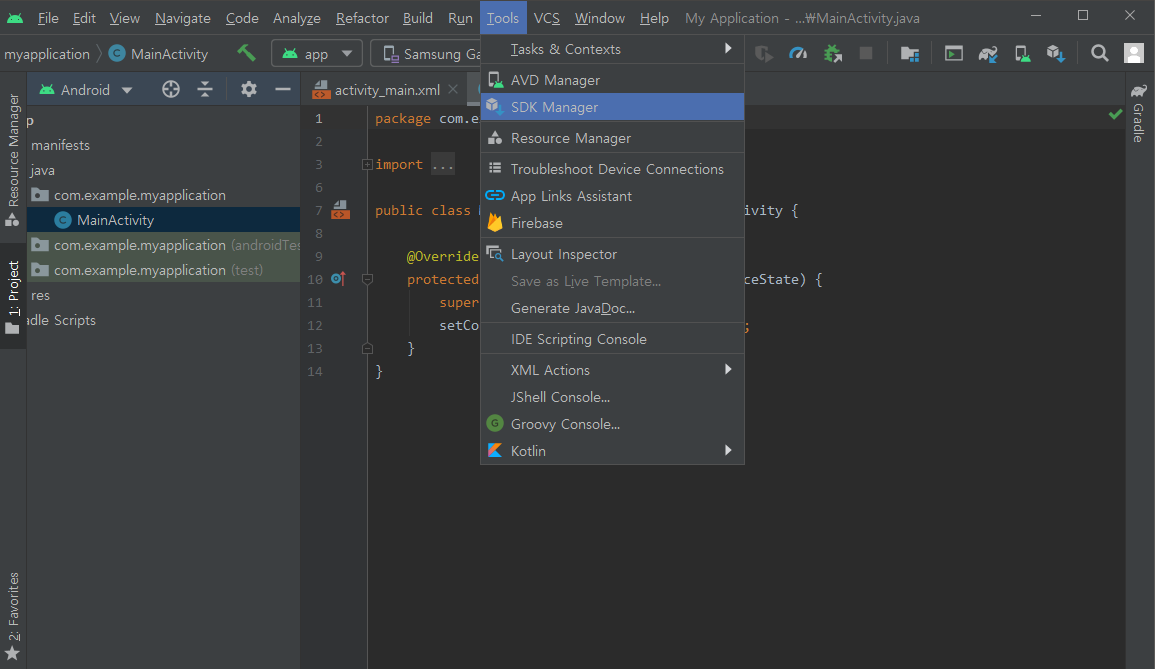Click the Run Anything icon in toolbar
This screenshot has width=1155, height=669.
953,53
